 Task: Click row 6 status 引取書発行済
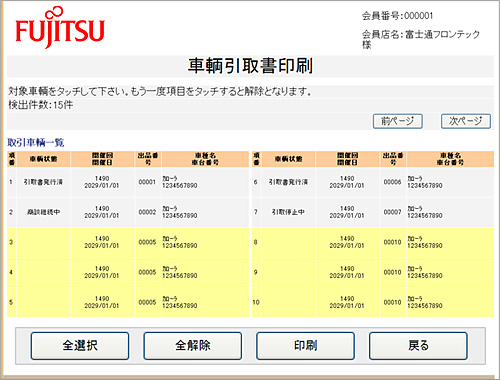click(288, 182)
